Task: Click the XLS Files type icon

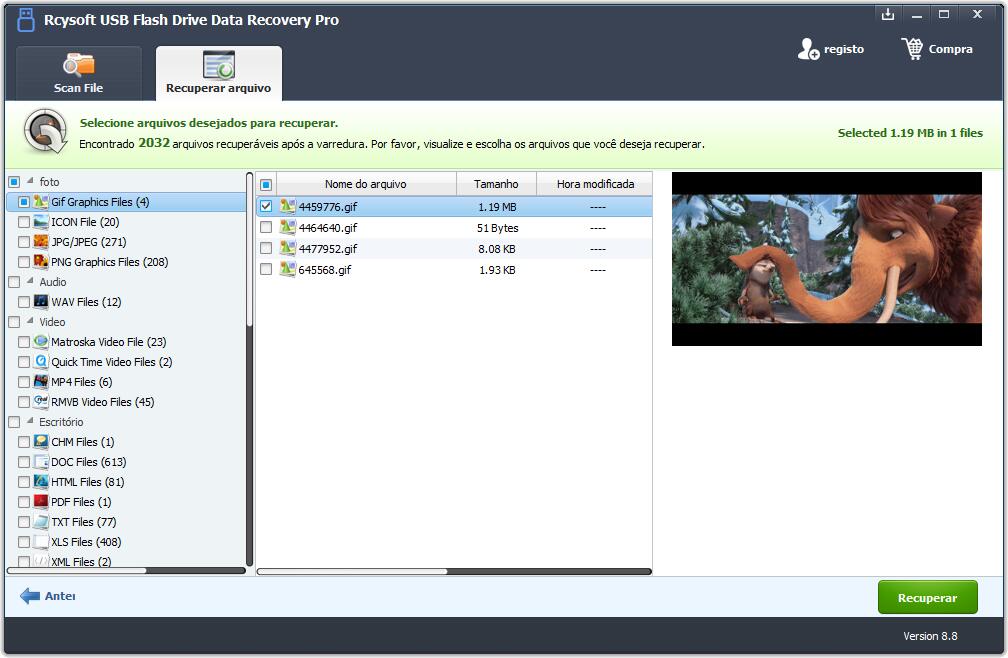Action: click(40, 542)
